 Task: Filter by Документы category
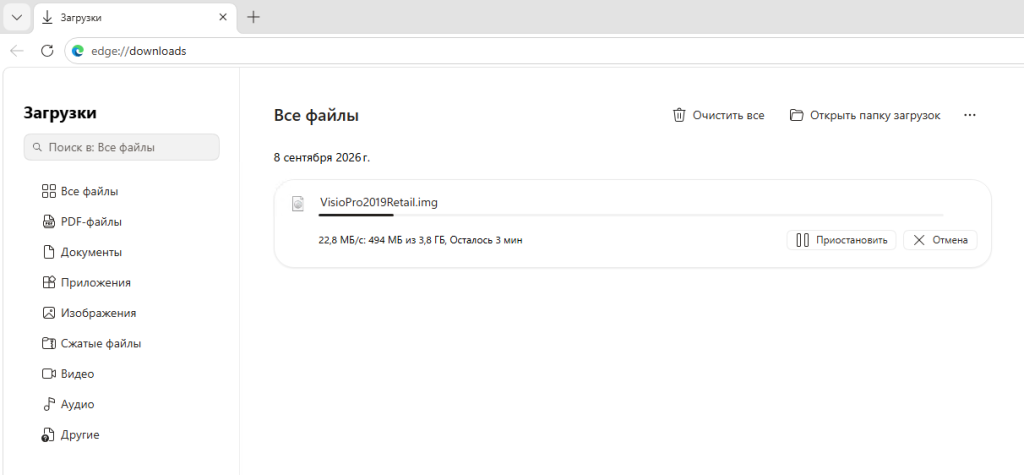coord(82,252)
